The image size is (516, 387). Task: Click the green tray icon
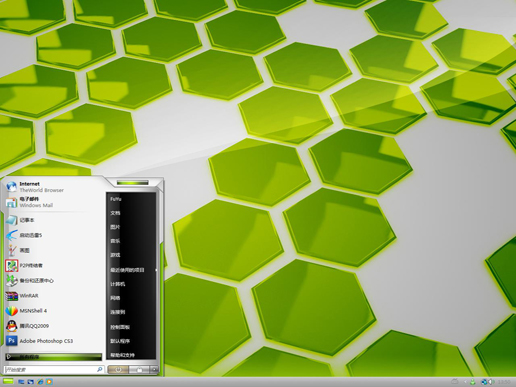(472, 382)
